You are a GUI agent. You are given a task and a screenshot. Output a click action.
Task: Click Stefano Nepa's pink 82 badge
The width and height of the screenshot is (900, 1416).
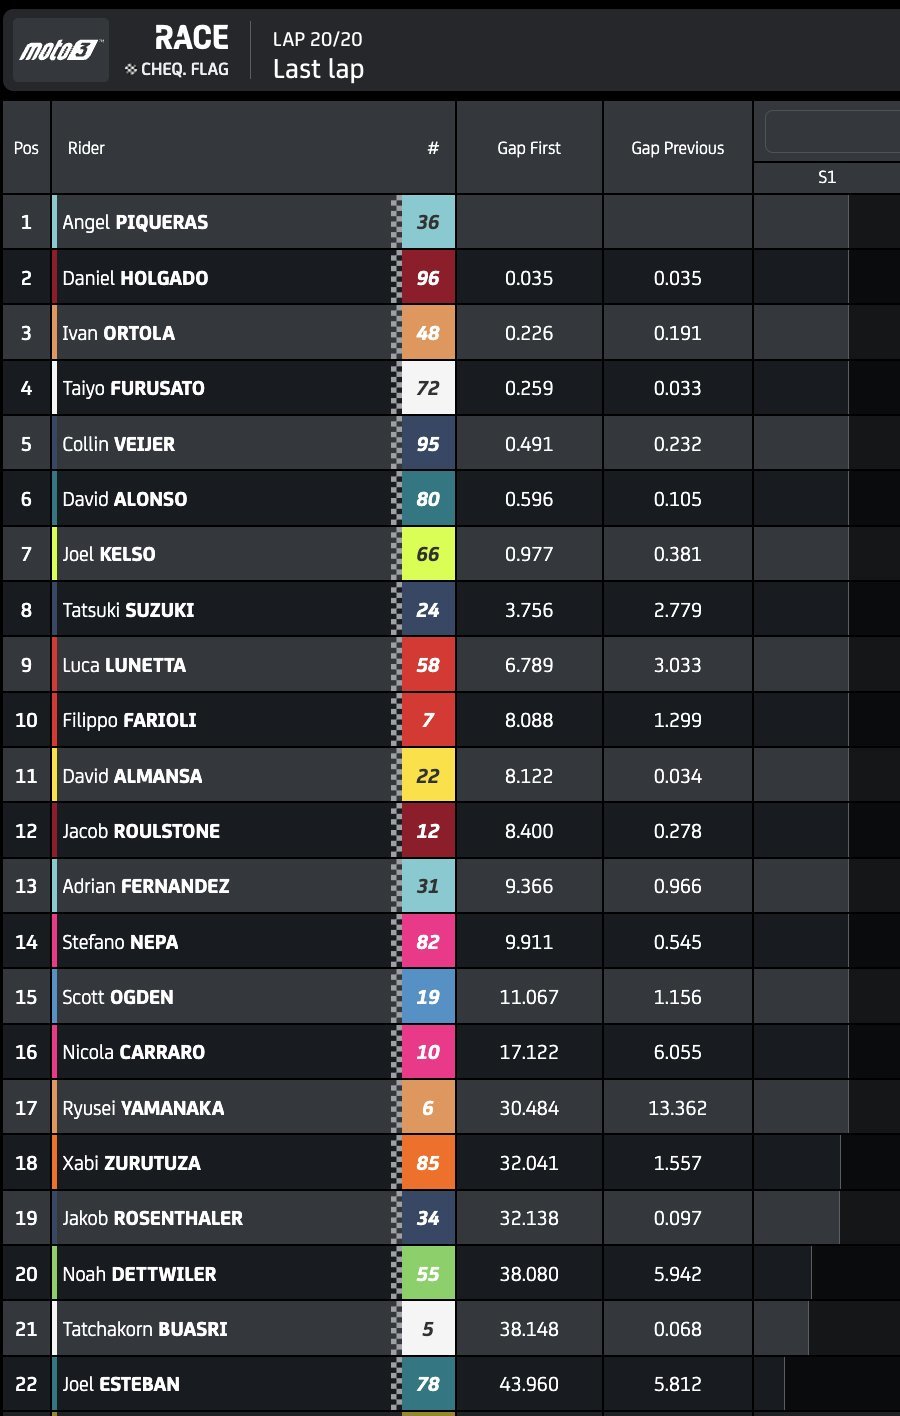pos(428,942)
